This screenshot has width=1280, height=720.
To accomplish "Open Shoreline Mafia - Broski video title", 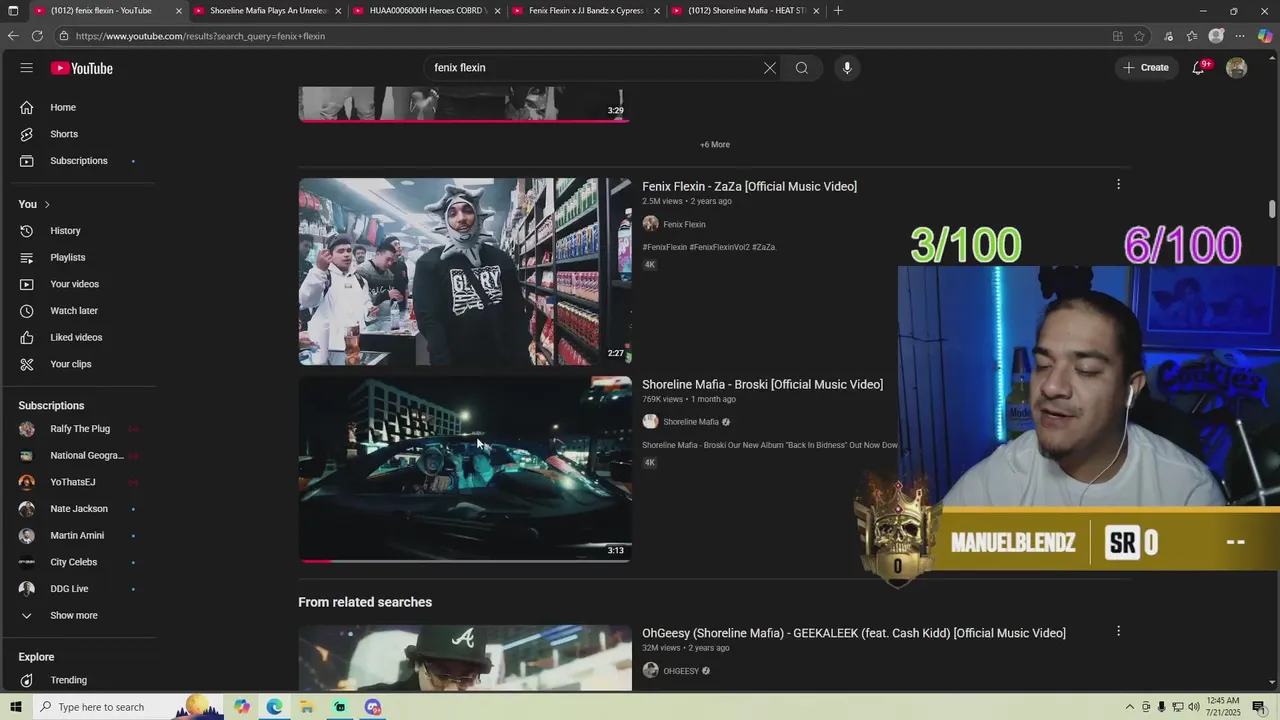I will tap(762, 385).
